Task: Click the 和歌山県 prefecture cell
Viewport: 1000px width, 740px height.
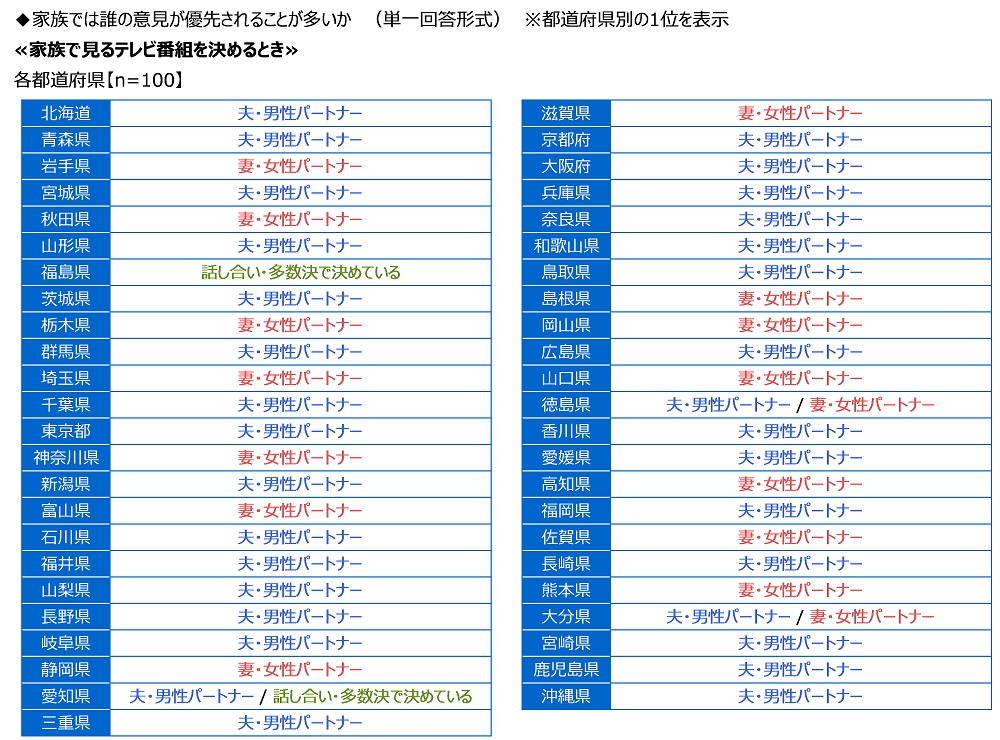Action: (566, 245)
